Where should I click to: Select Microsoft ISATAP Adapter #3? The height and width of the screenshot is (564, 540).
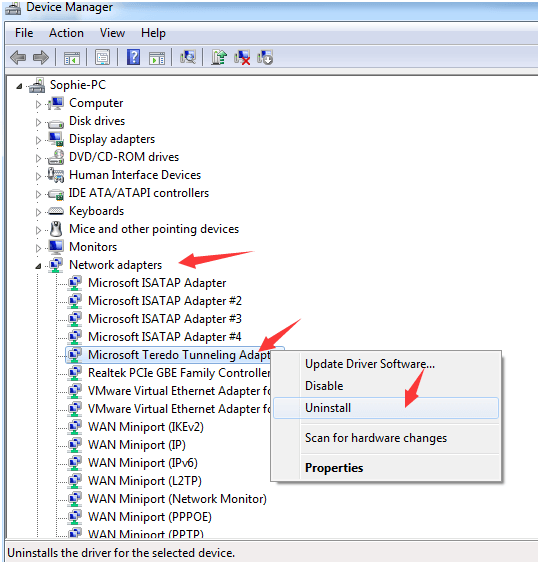point(165,319)
